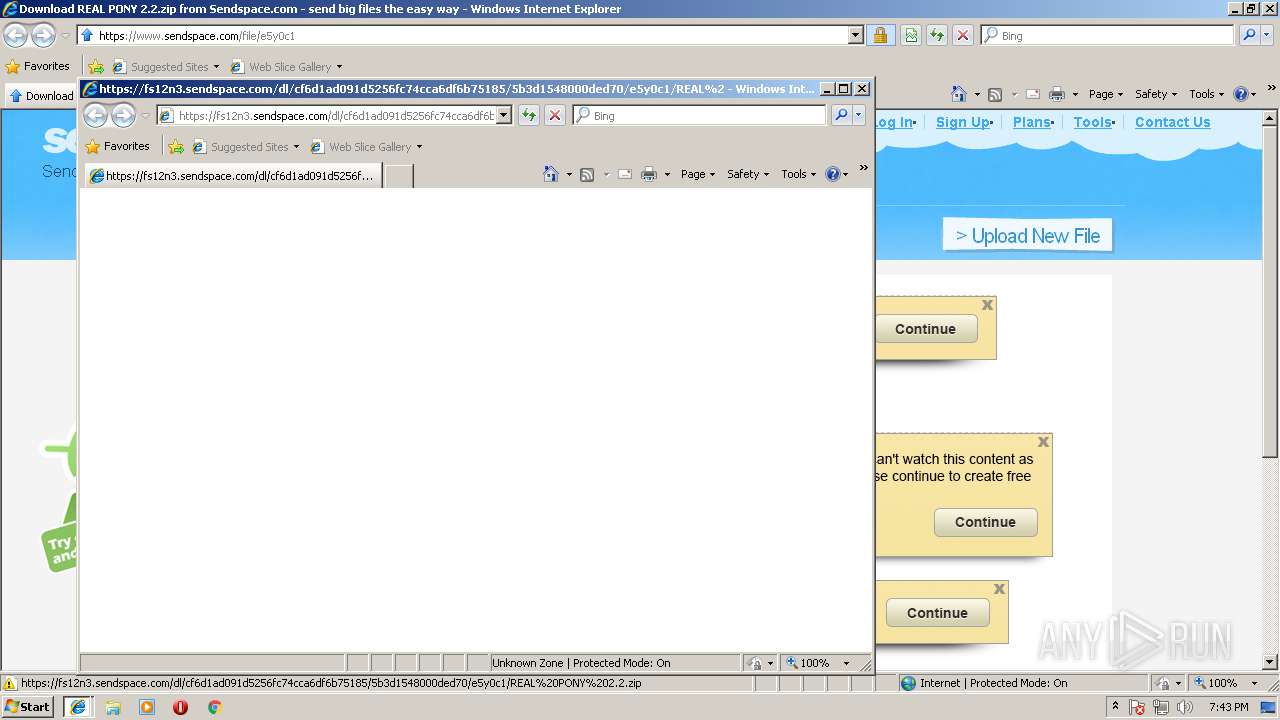The height and width of the screenshot is (720, 1280).
Task: Click Refresh icon in popup window address bar
Action: [528, 116]
